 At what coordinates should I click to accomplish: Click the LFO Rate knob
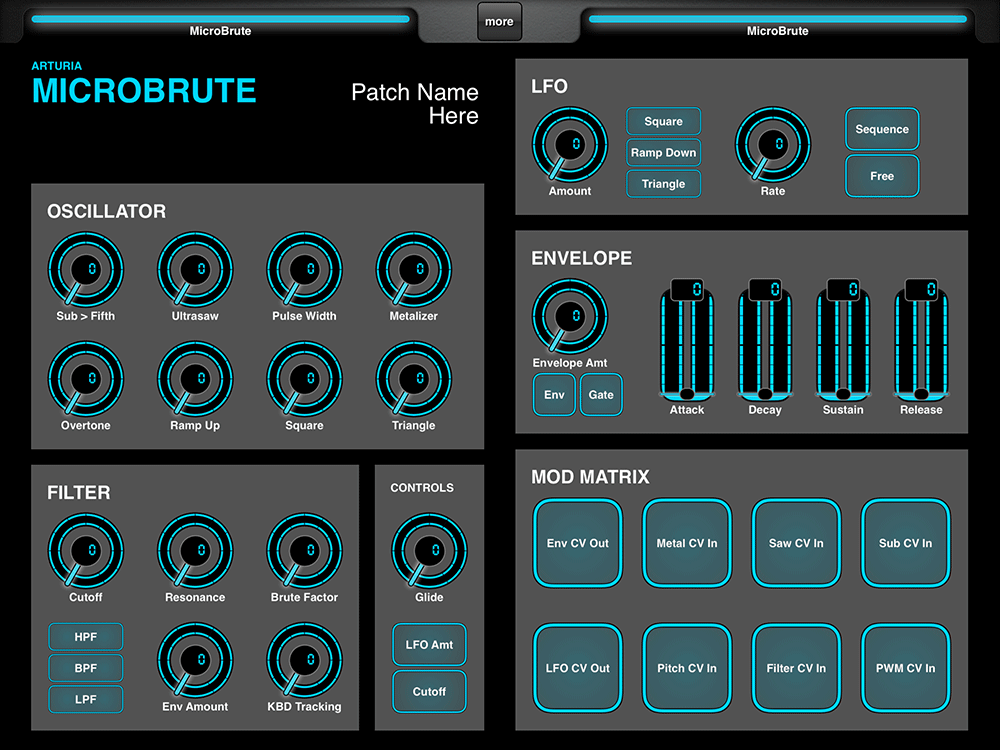click(x=773, y=145)
